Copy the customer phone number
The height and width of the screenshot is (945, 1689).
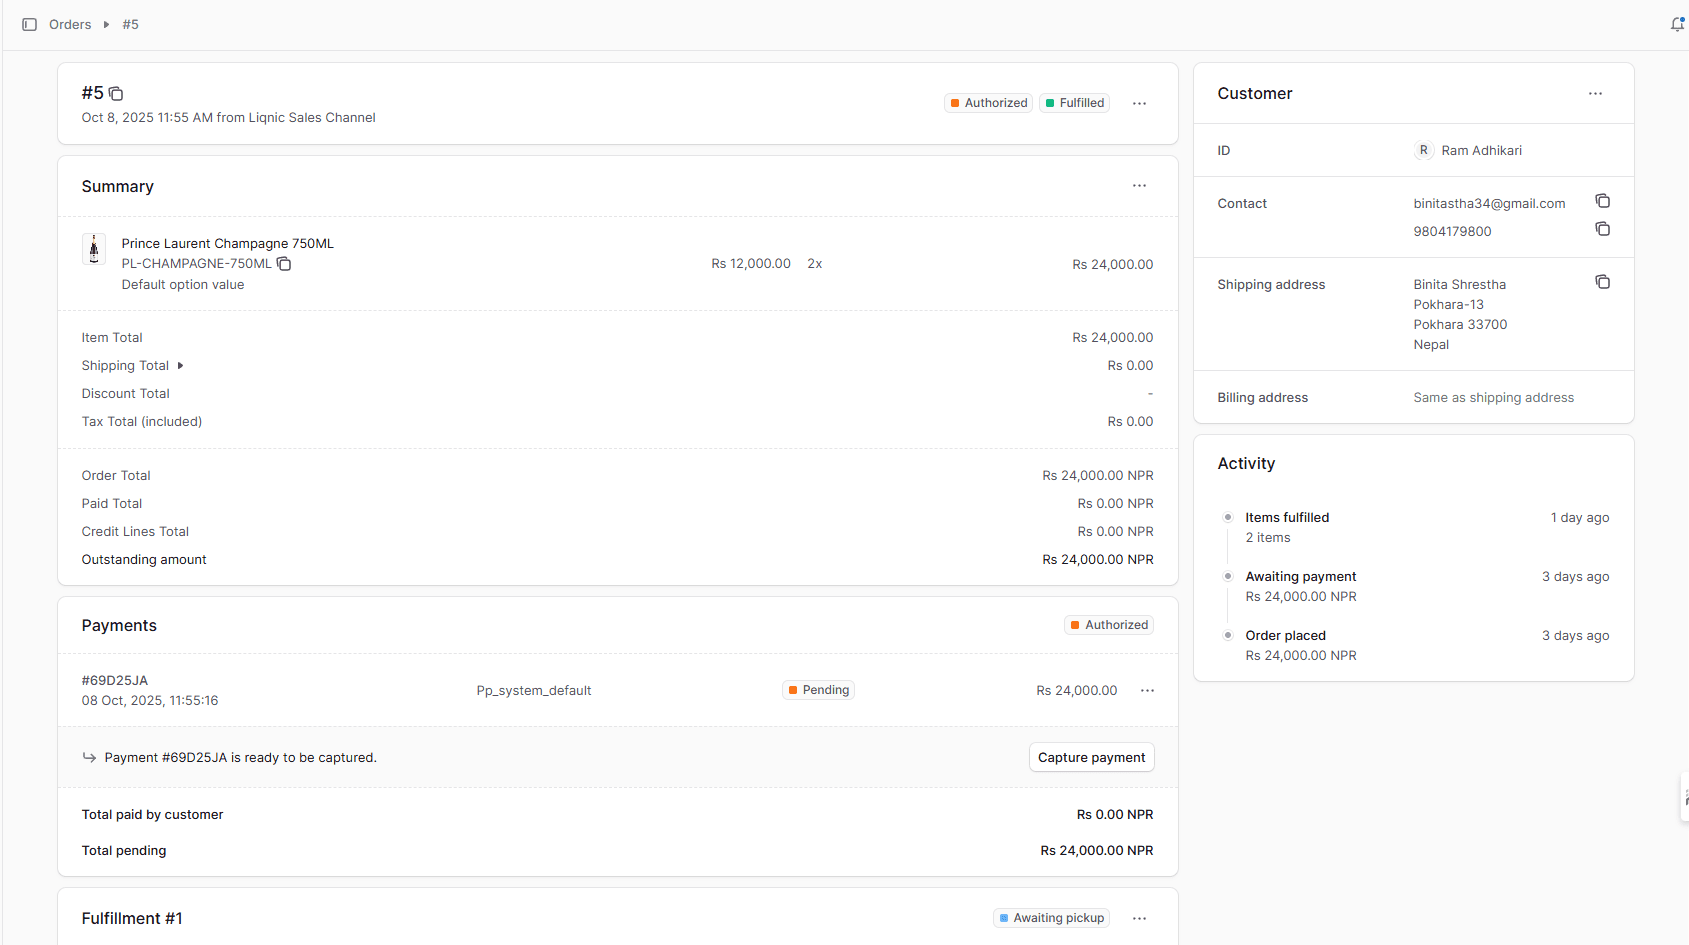coord(1602,229)
